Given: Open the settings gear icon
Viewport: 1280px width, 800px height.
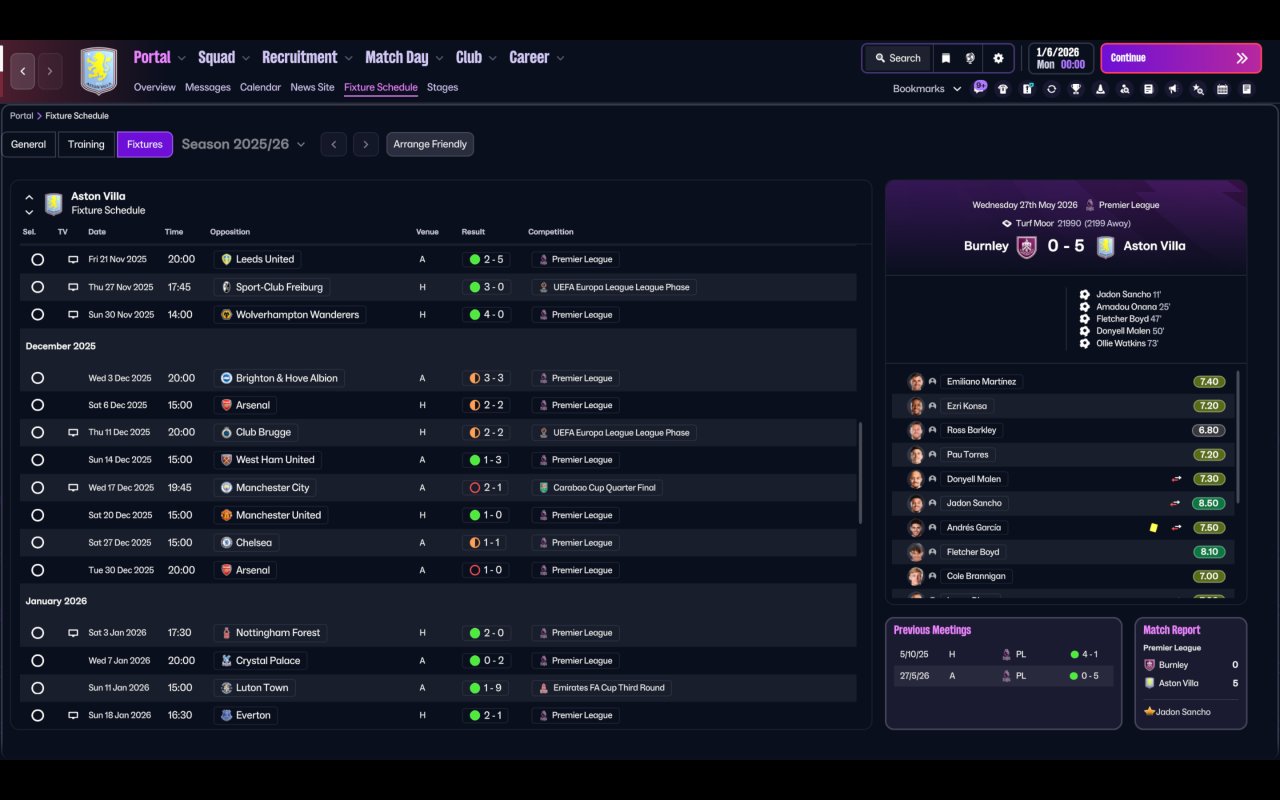Looking at the screenshot, I should click(x=998, y=58).
